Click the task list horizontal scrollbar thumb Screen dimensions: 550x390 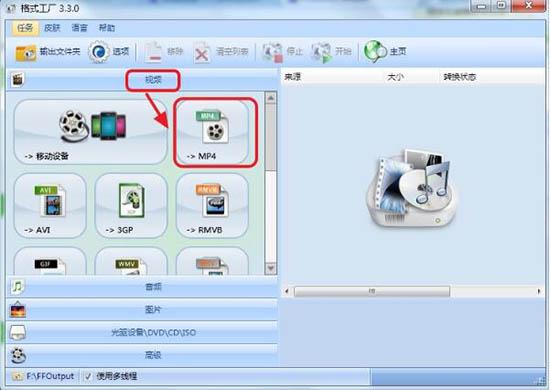(372, 291)
